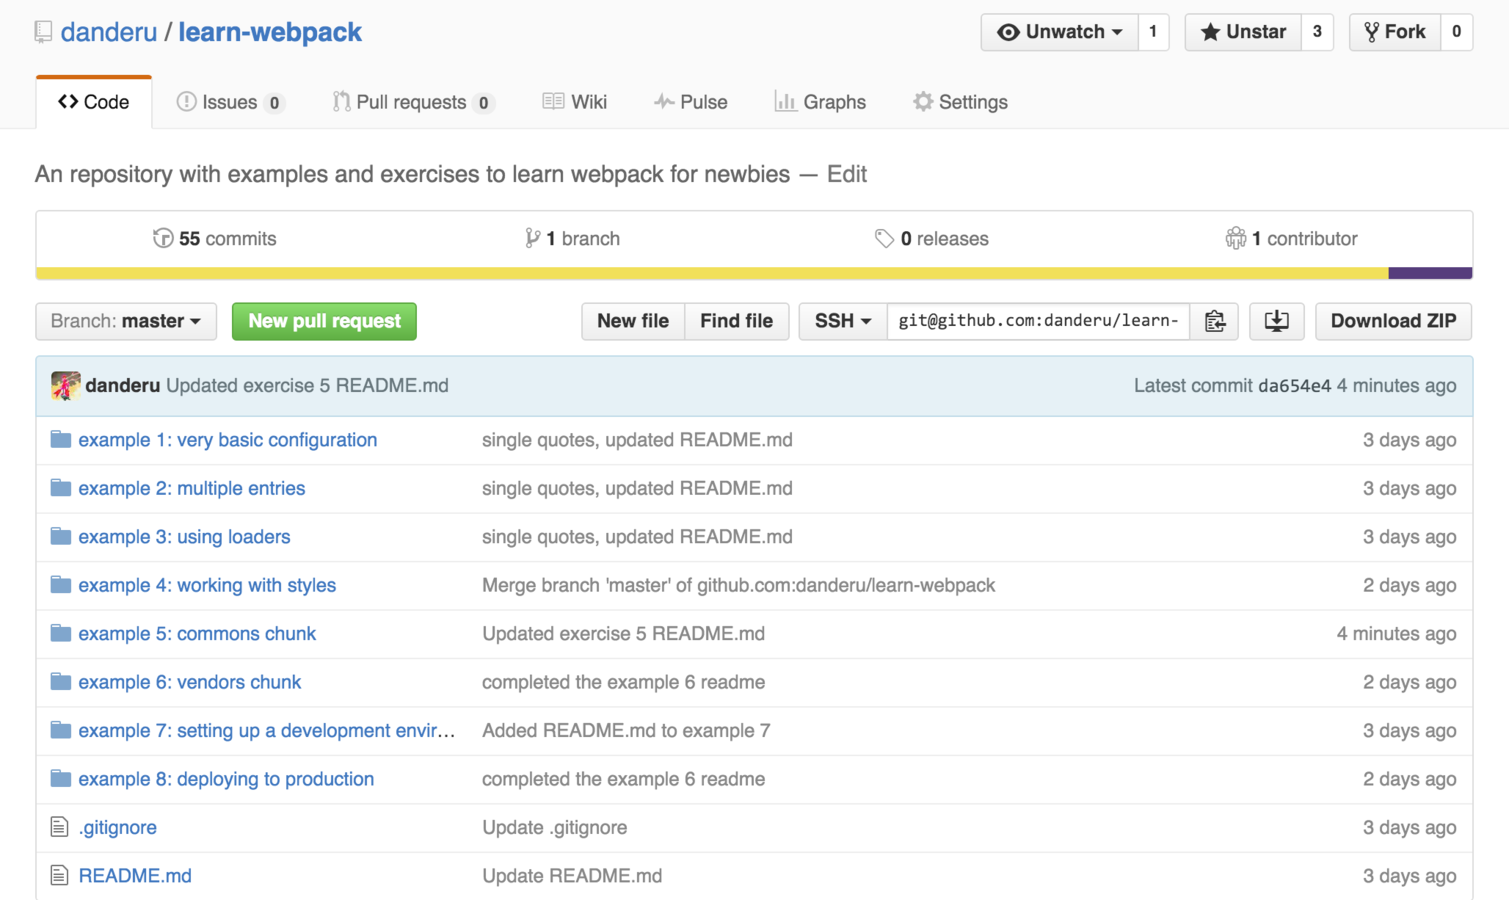Click New pull request button
This screenshot has width=1509, height=900.
(x=324, y=321)
